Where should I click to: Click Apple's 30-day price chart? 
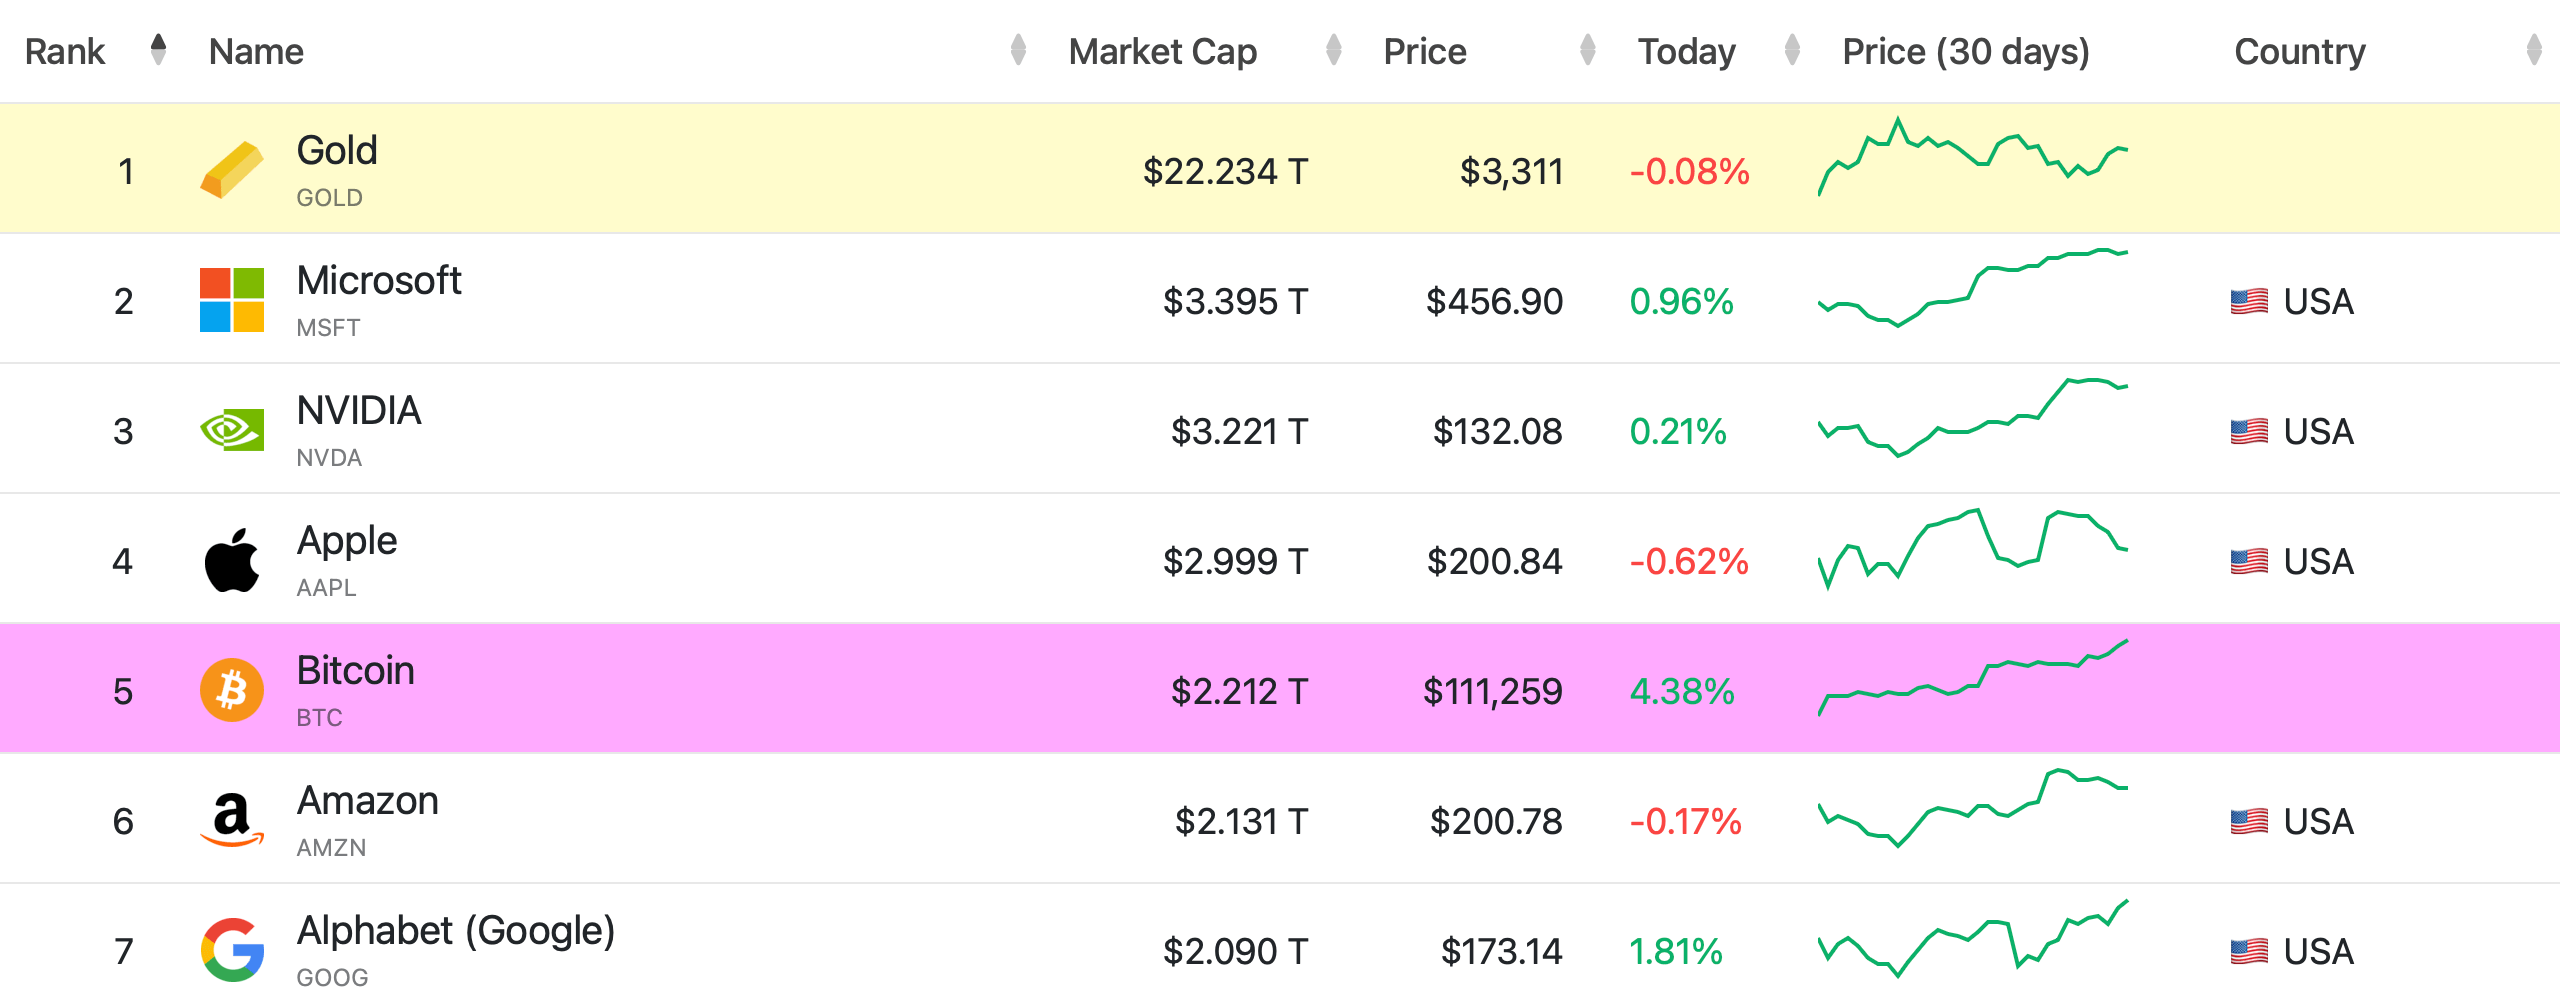(x=1972, y=549)
